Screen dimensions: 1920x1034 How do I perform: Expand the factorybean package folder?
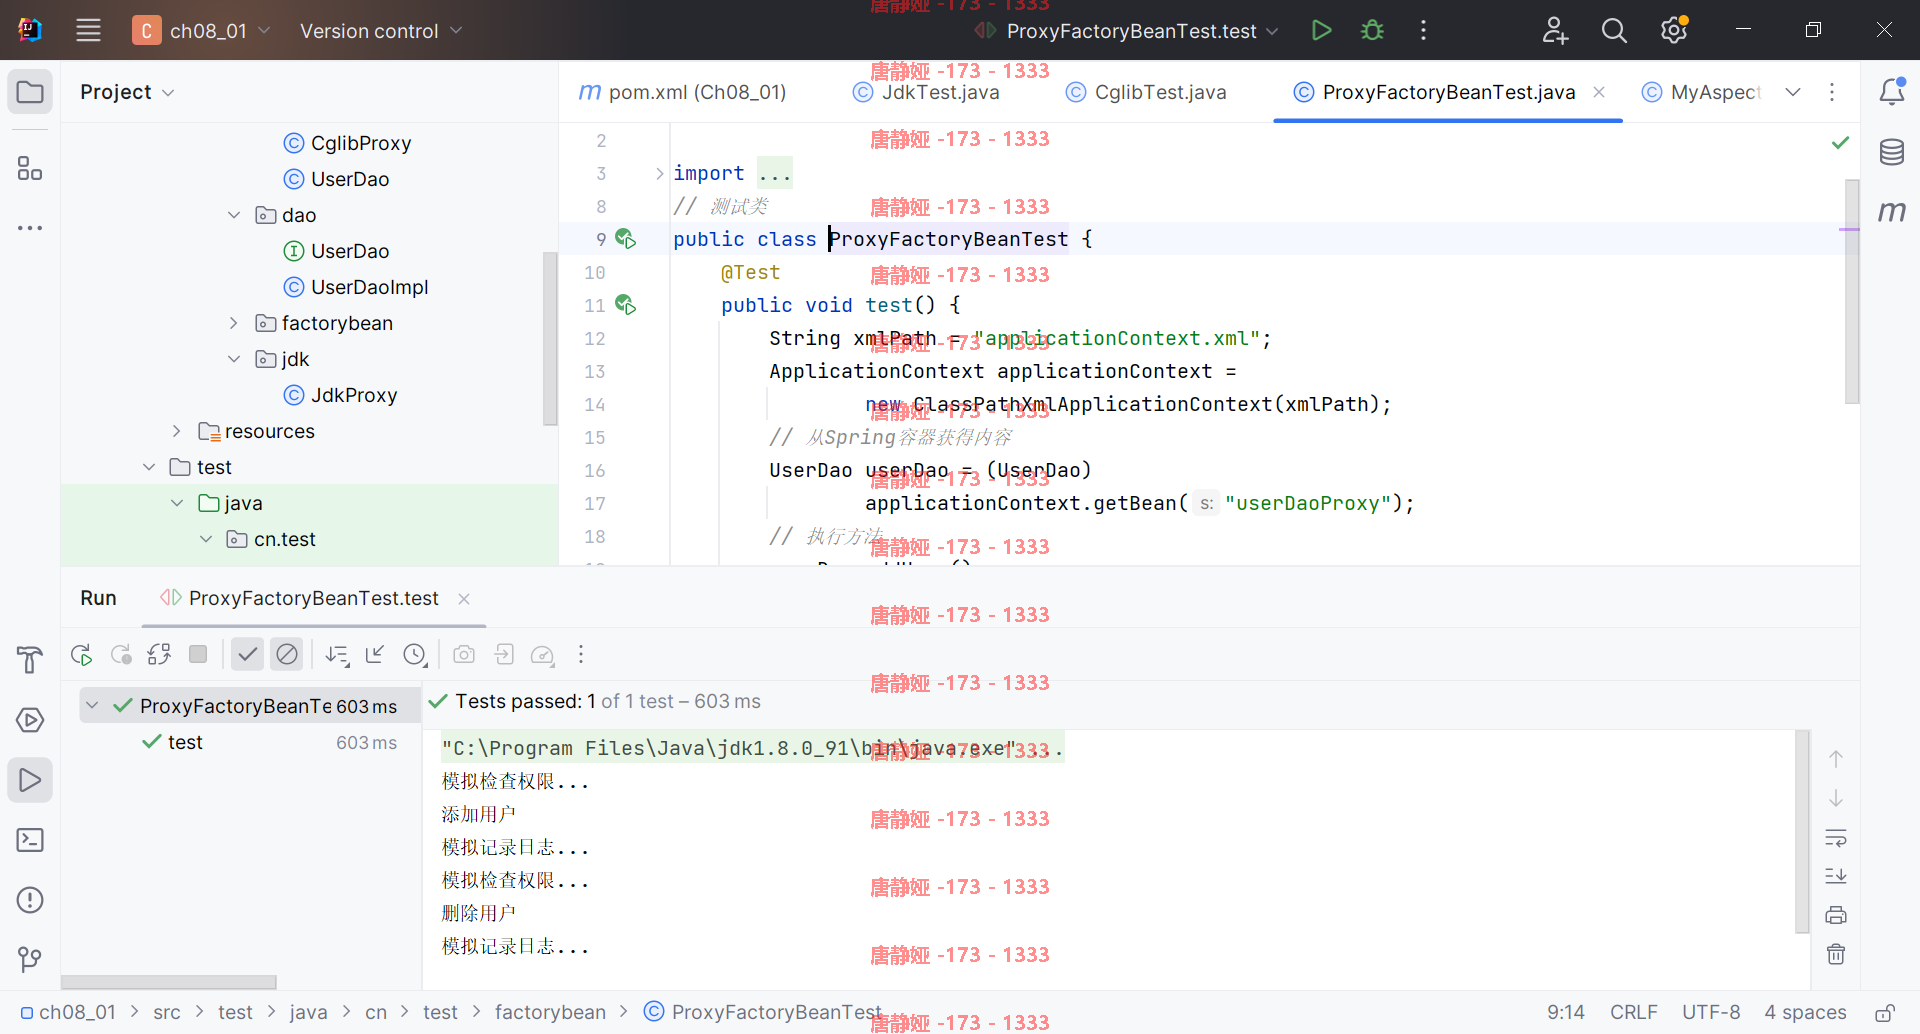click(234, 323)
